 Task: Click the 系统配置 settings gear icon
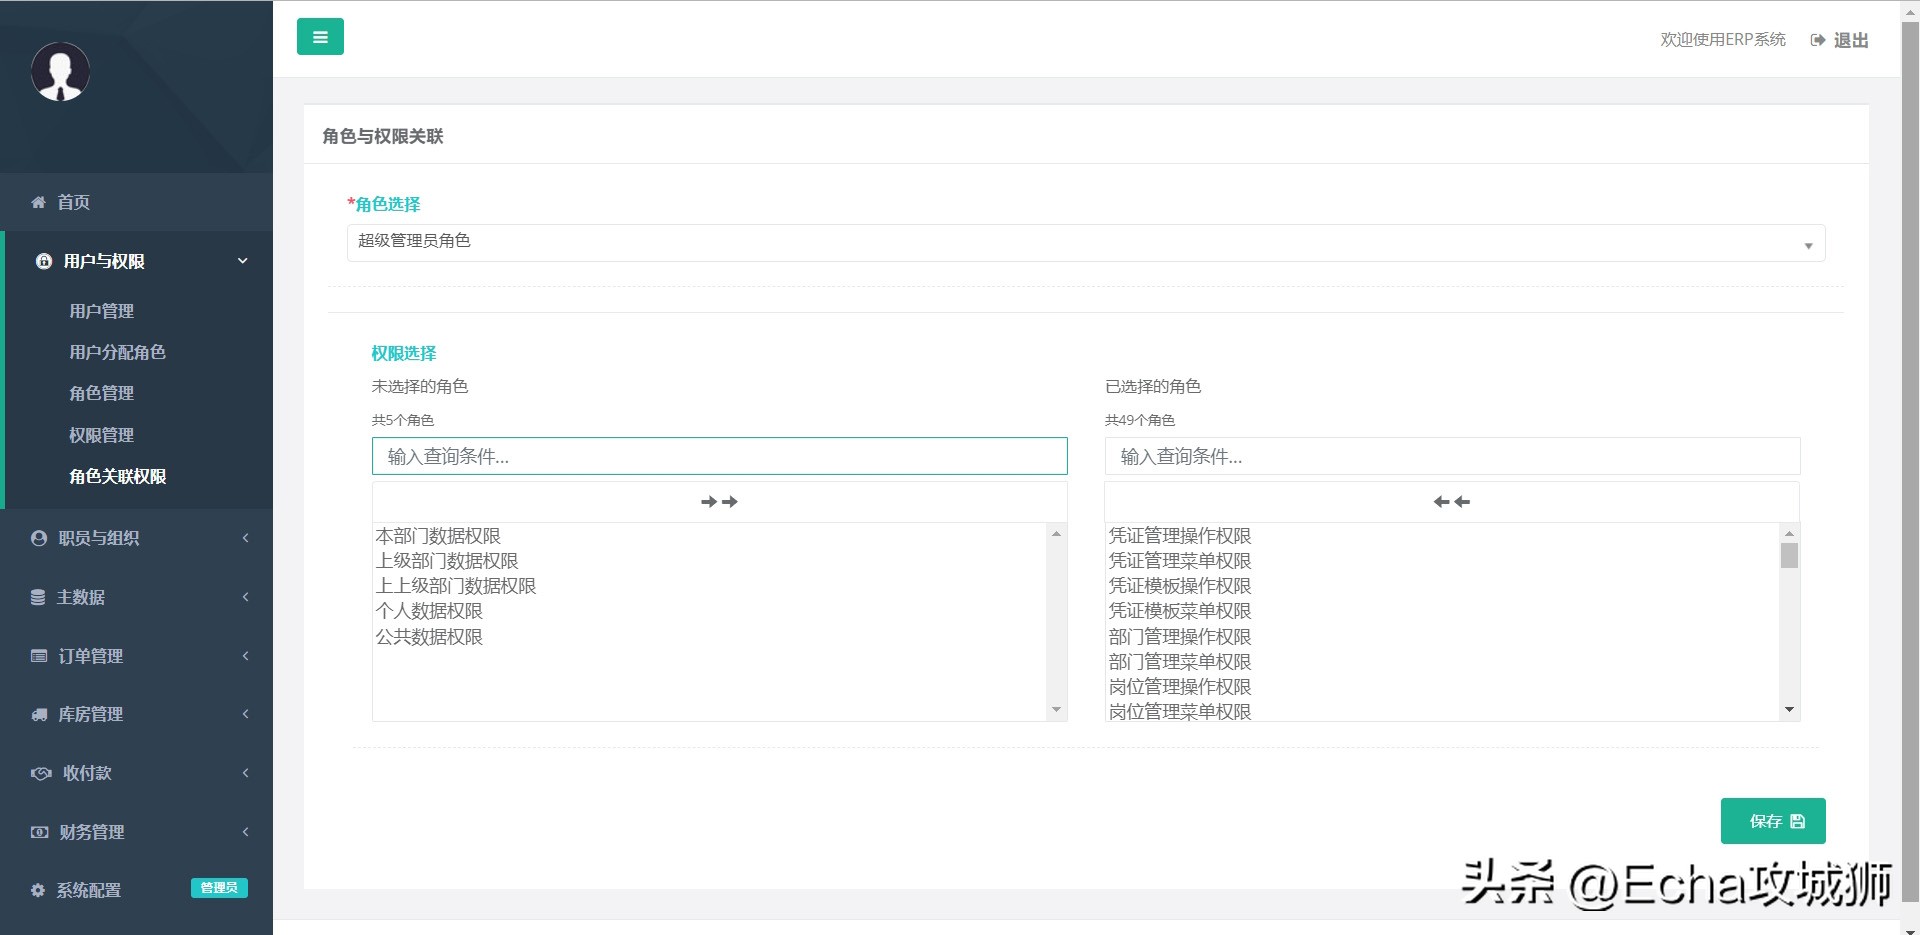click(37, 889)
